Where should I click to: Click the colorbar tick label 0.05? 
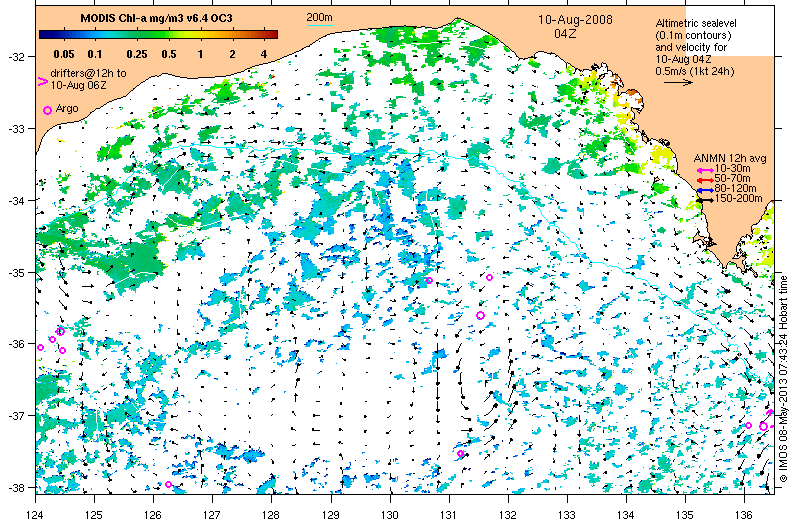[64, 54]
